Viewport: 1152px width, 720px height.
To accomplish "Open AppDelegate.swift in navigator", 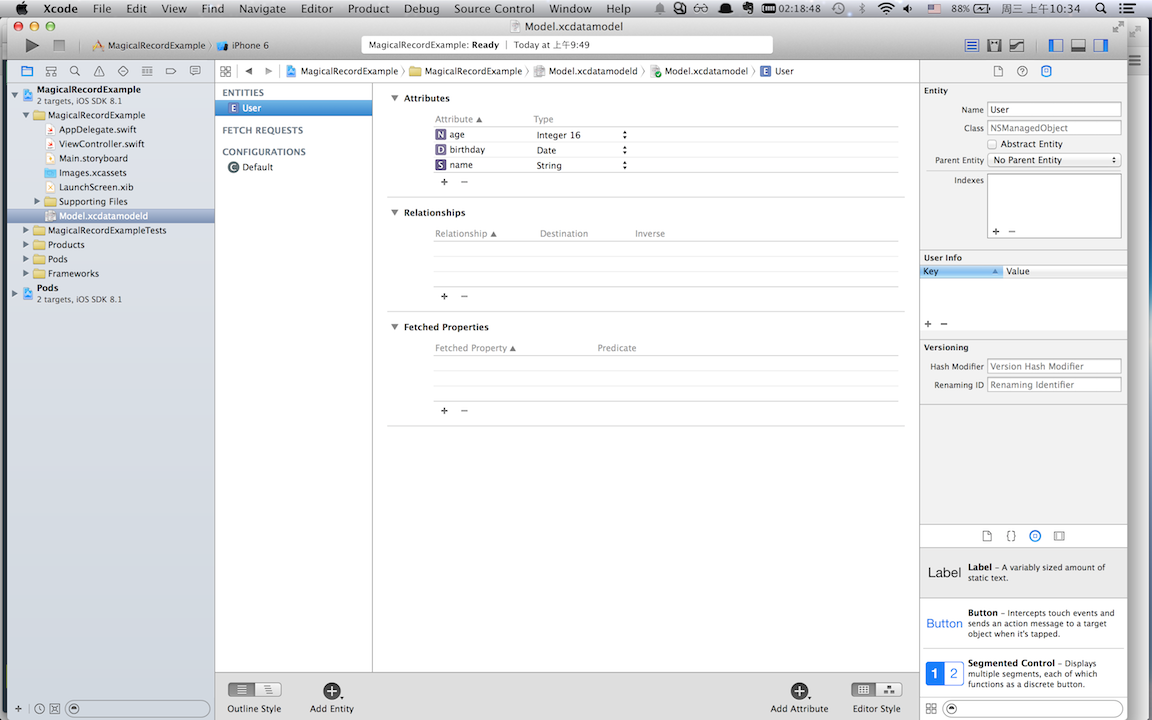I will (98, 129).
